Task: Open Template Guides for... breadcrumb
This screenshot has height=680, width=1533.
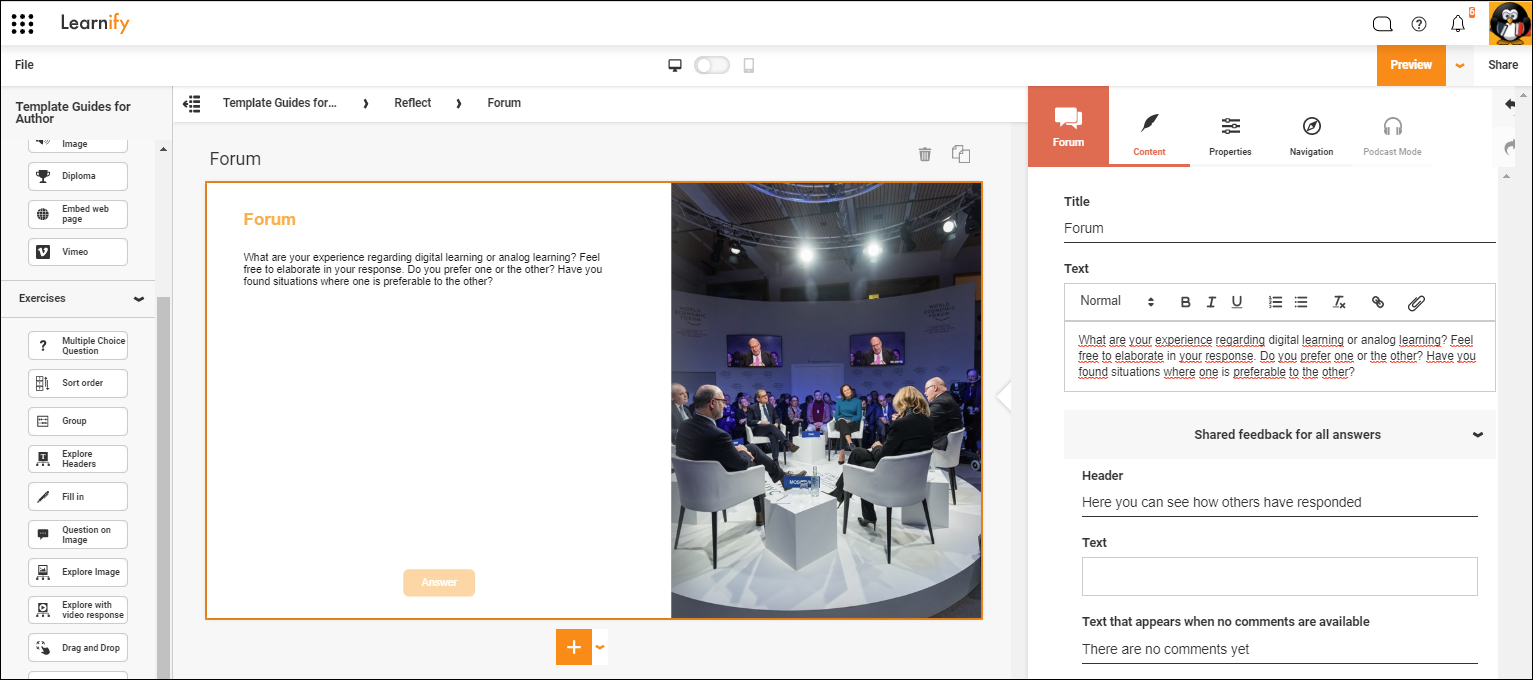Action: coord(279,103)
